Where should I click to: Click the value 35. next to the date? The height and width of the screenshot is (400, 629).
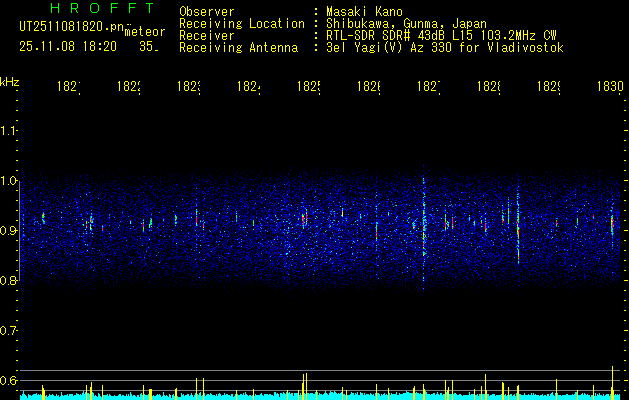pos(149,47)
